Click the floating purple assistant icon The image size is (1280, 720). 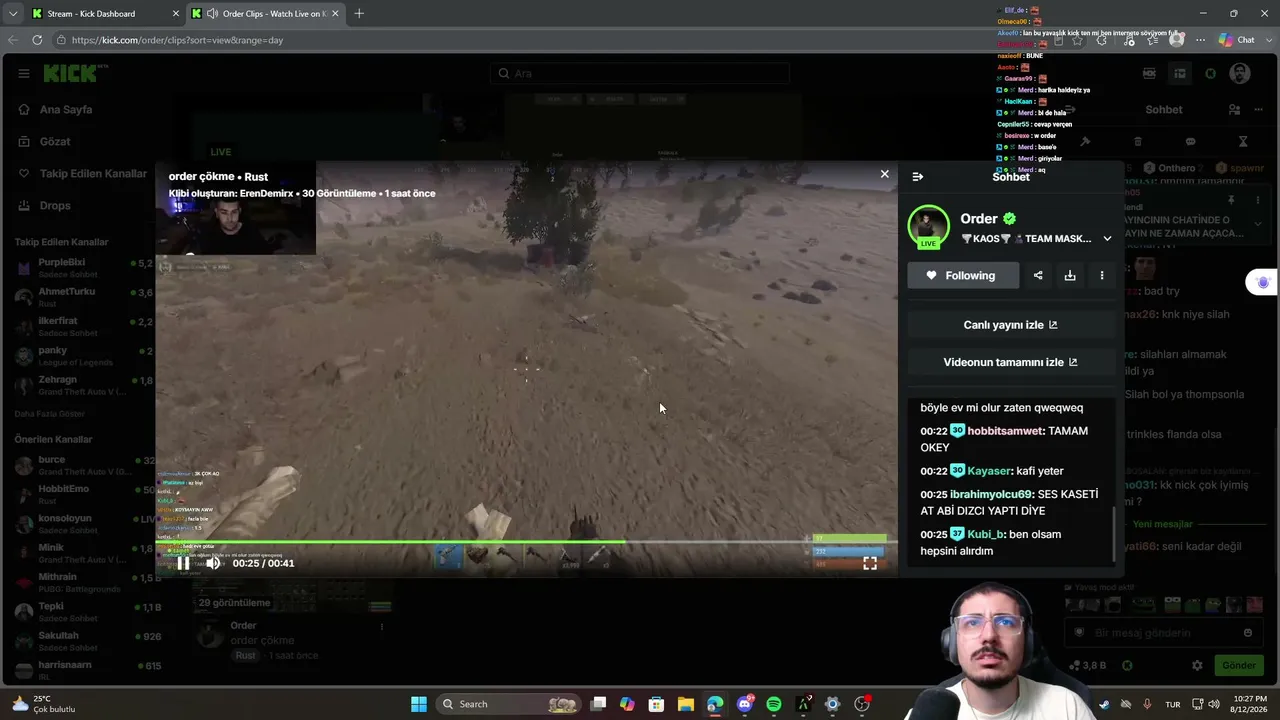1263,283
